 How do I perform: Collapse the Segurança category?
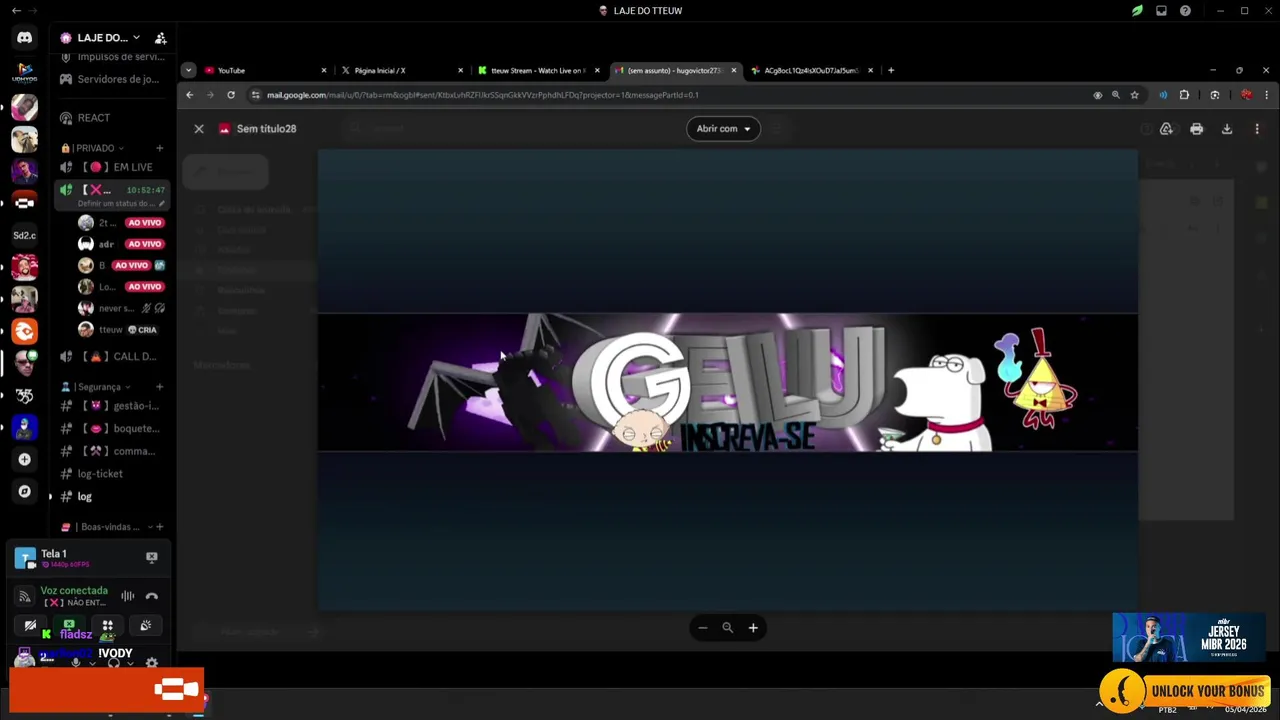(96, 387)
